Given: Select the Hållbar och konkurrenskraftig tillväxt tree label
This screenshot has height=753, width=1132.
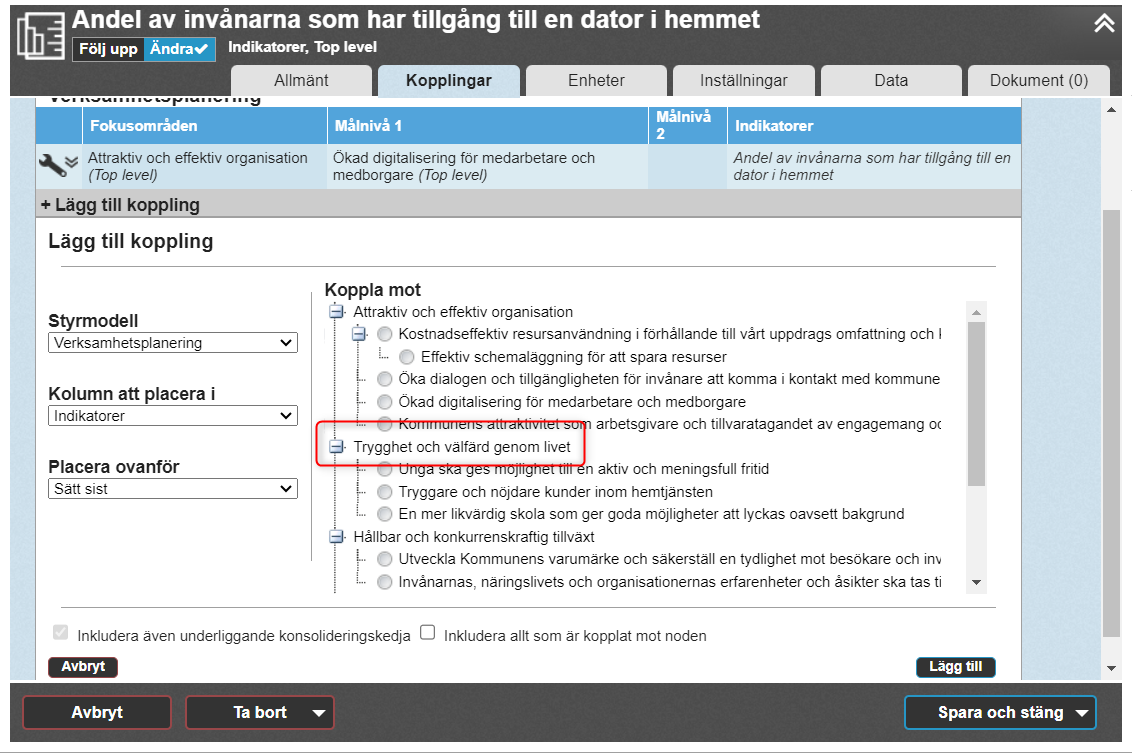Looking at the screenshot, I should point(474,536).
